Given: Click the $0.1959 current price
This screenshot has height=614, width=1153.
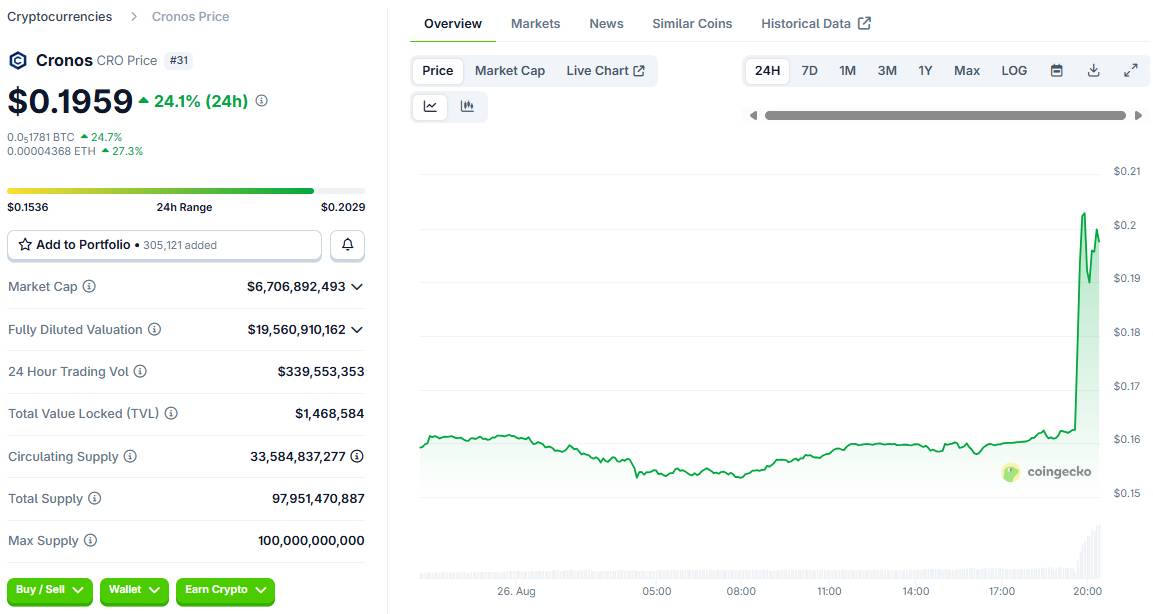Looking at the screenshot, I should 70,101.
